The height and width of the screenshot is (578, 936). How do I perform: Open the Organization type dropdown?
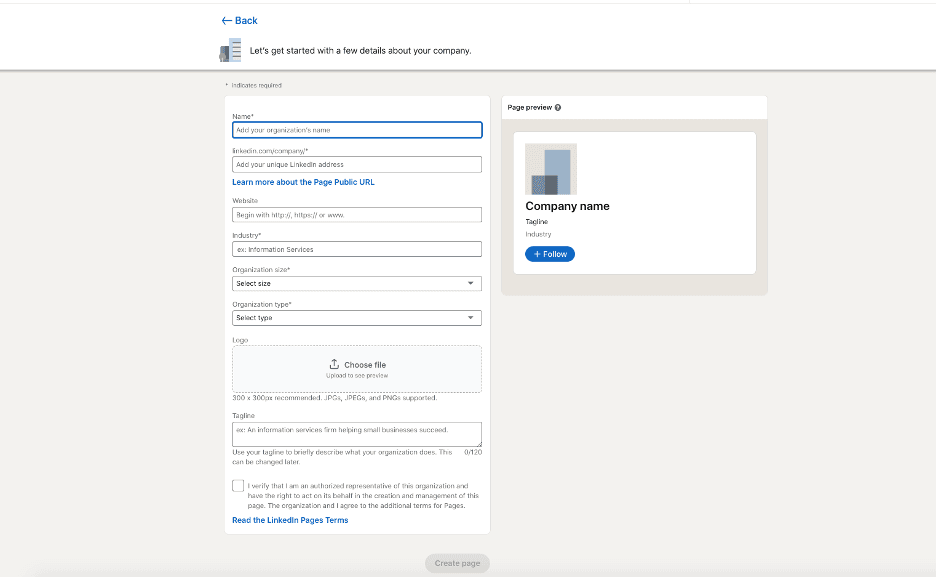click(356, 317)
